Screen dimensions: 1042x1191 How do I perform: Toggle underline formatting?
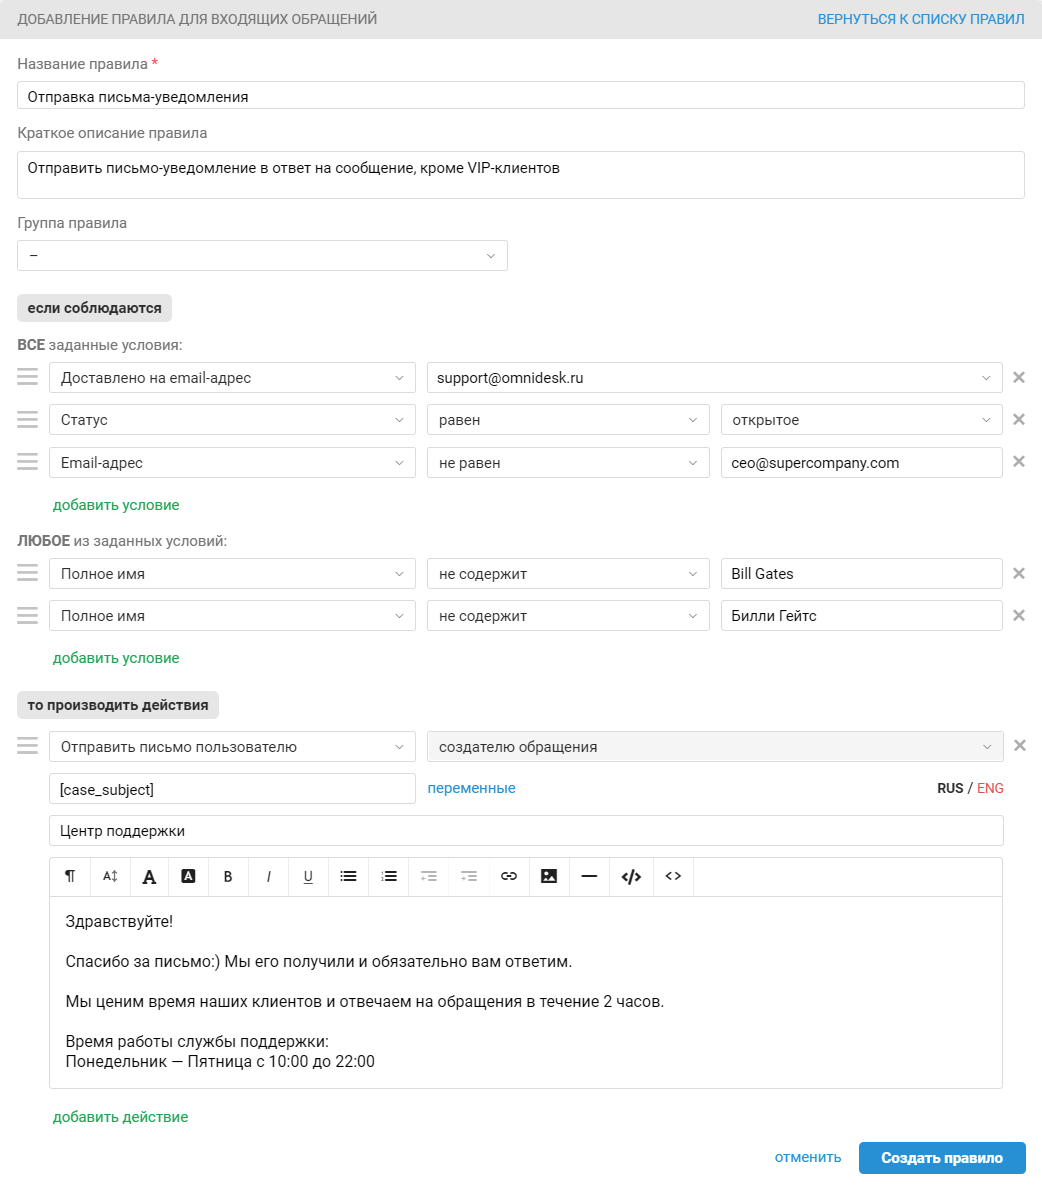pyautogui.click(x=308, y=877)
